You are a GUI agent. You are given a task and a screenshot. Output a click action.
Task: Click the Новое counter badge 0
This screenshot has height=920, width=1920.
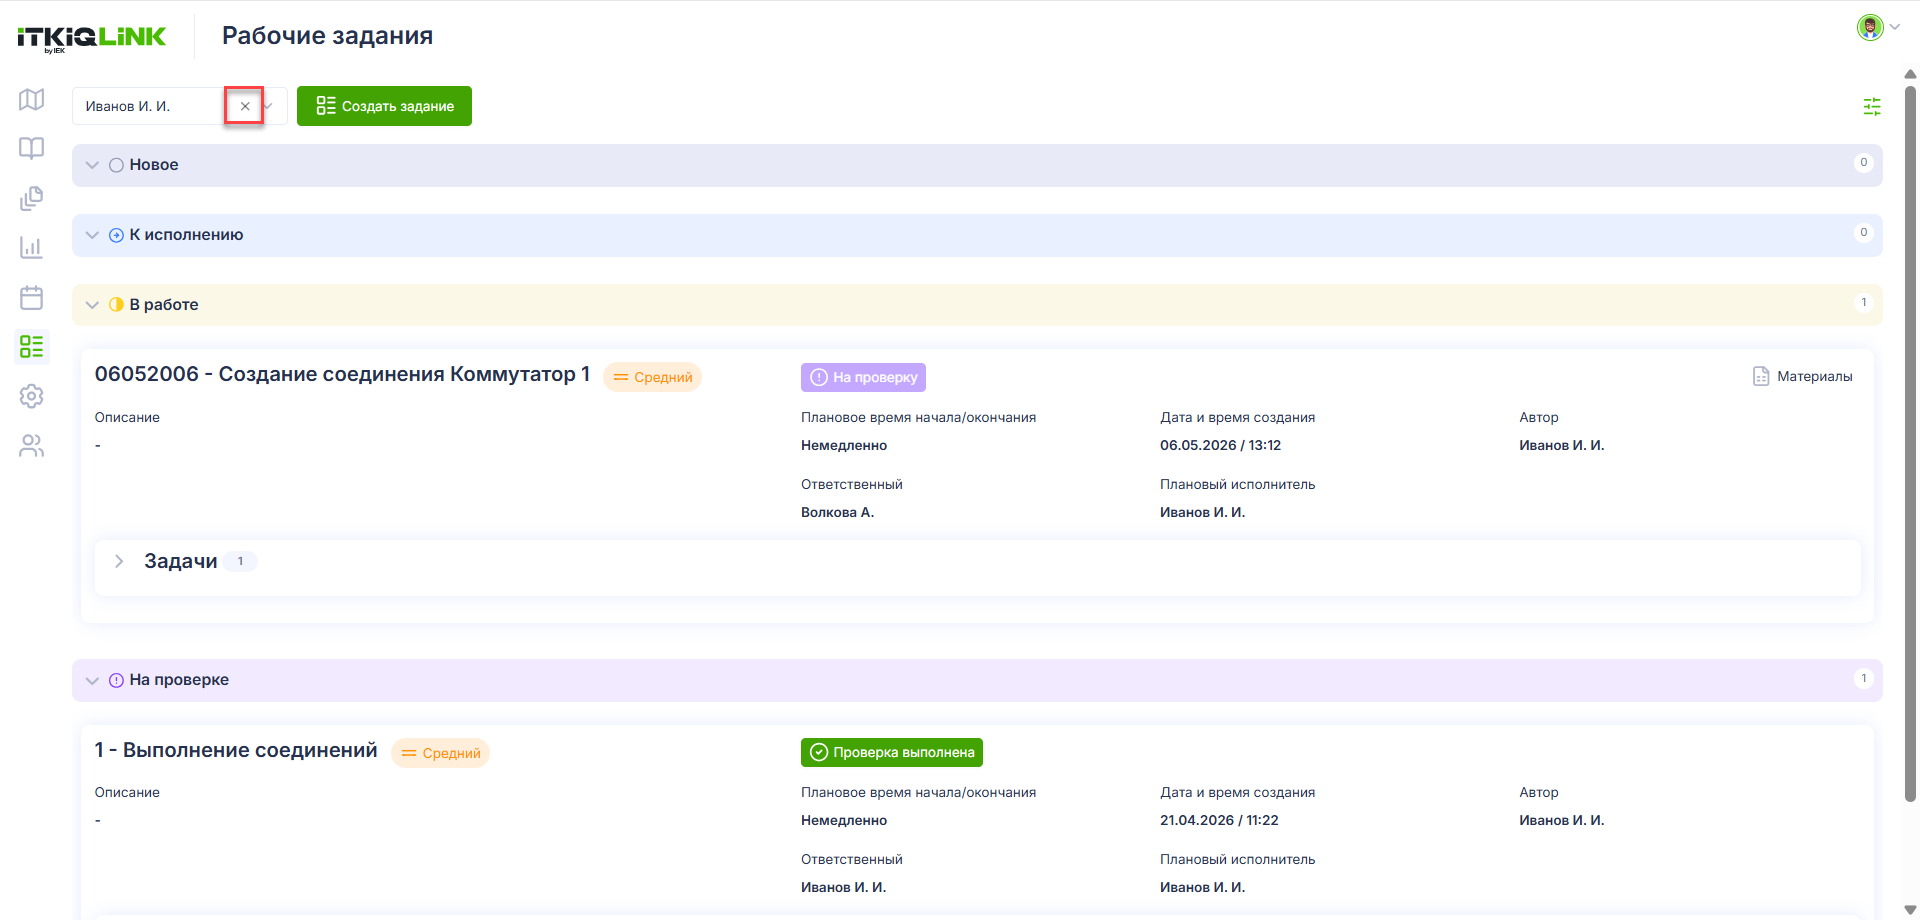(x=1863, y=162)
